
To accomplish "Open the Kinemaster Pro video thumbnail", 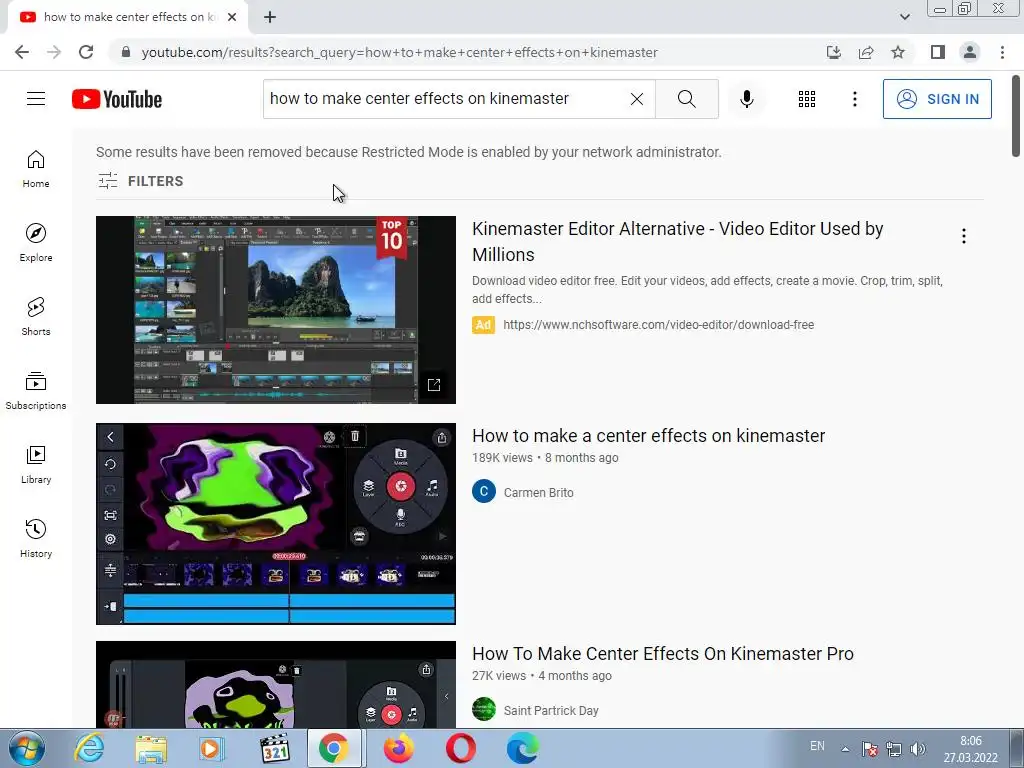I will pos(276,684).
